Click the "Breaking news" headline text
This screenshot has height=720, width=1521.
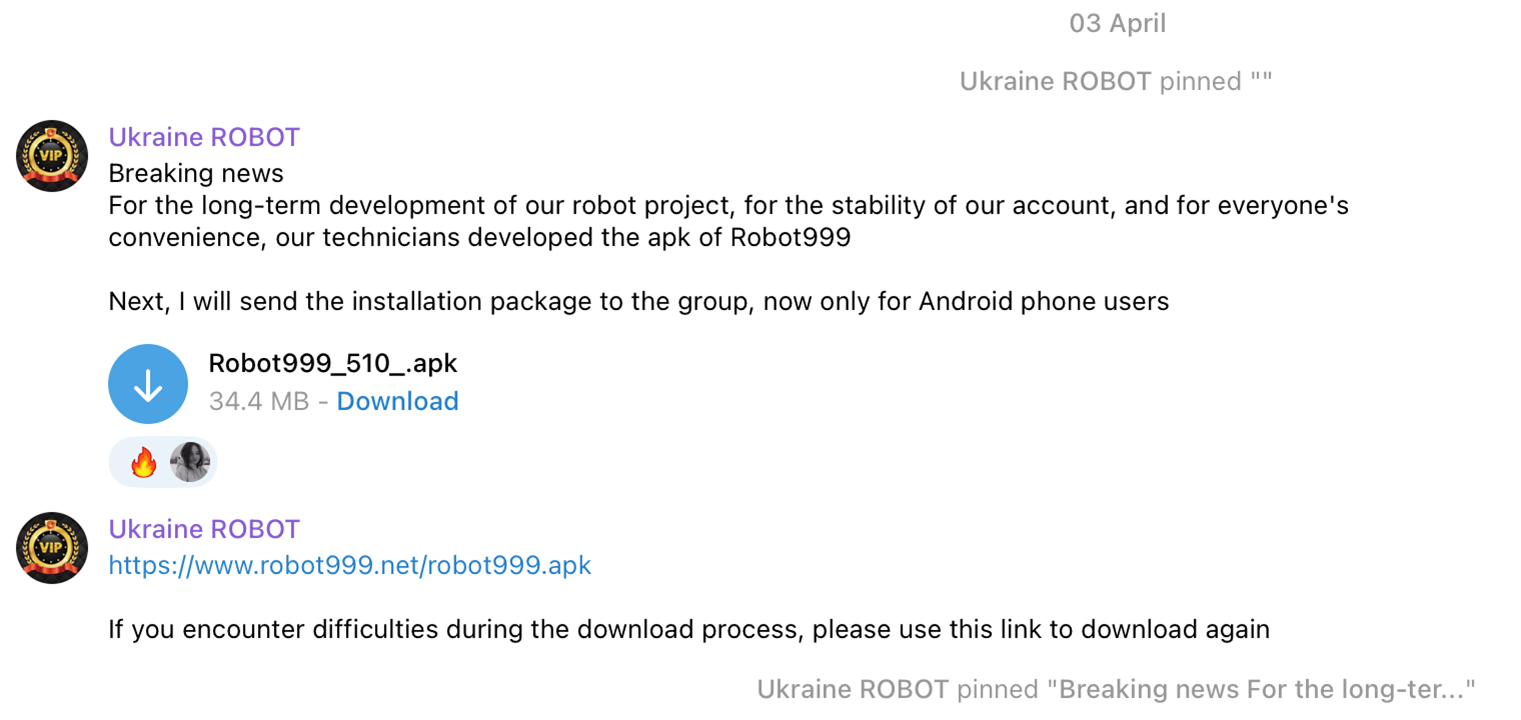(x=196, y=173)
